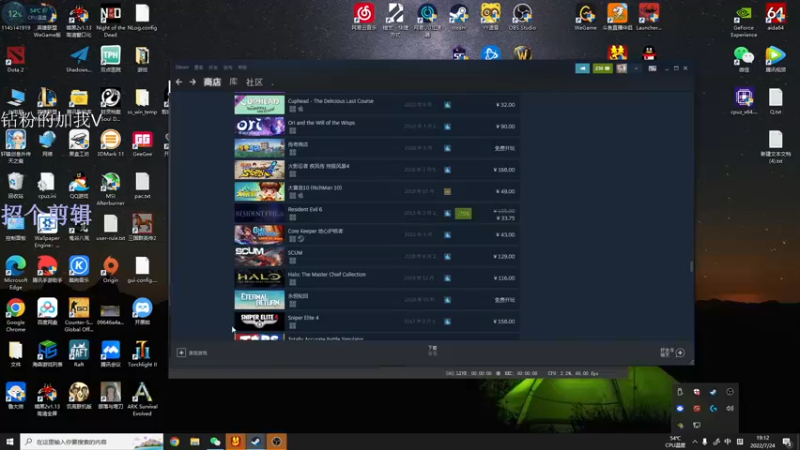Open File Explorer from the taskbar
Screen dimensions: 800x450
pyautogui.click(x=195, y=441)
